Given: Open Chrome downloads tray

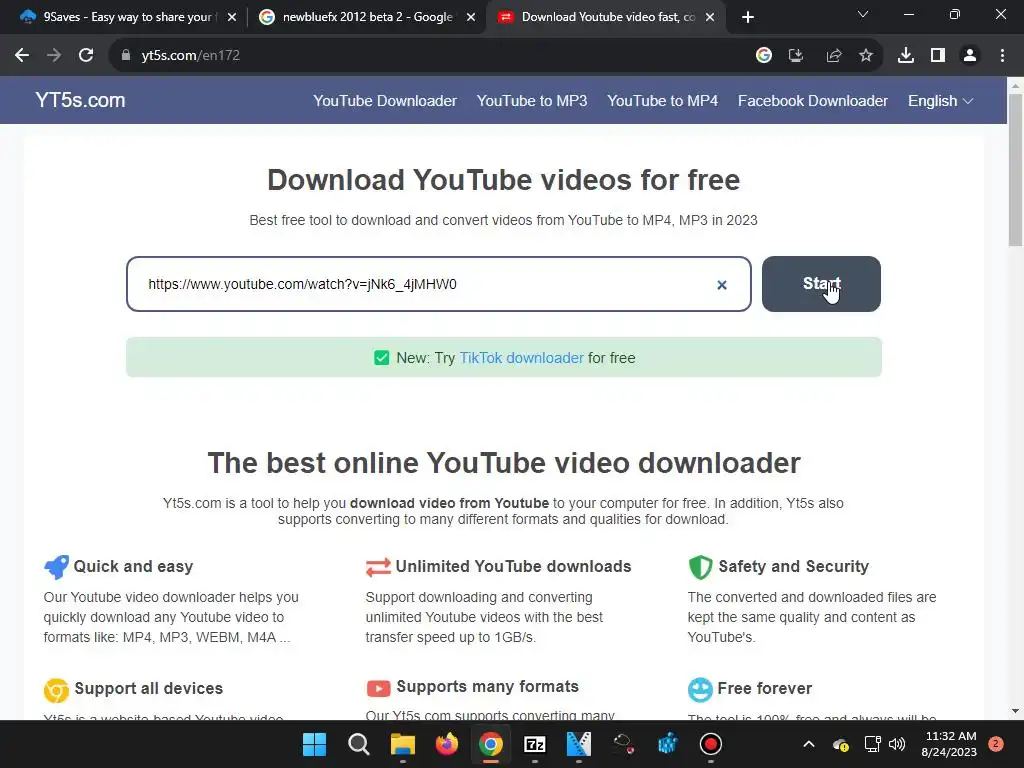Looking at the screenshot, I should tap(906, 56).
